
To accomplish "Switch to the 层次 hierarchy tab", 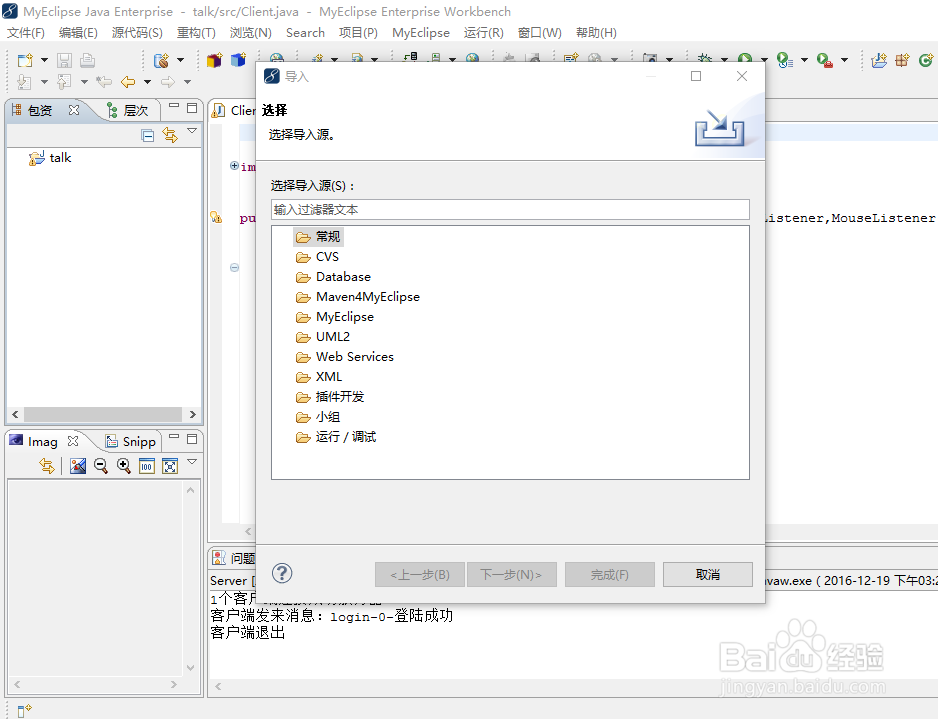I will tap(127, 110).
